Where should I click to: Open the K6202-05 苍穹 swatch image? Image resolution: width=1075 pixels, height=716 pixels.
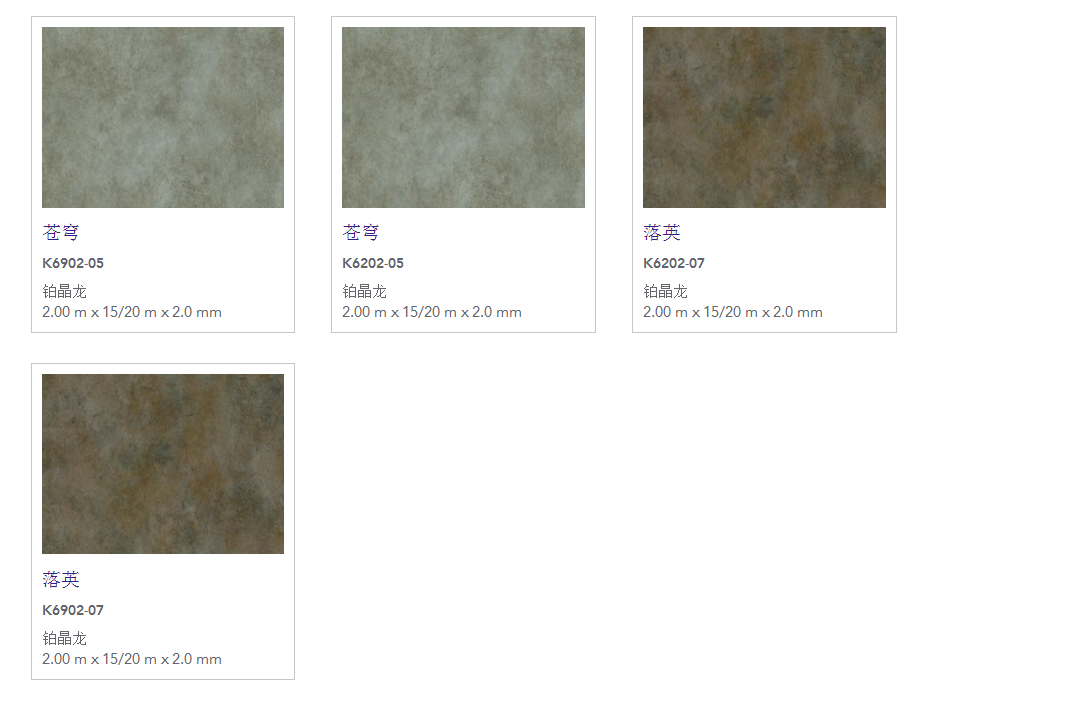click(x=463, y=117)
